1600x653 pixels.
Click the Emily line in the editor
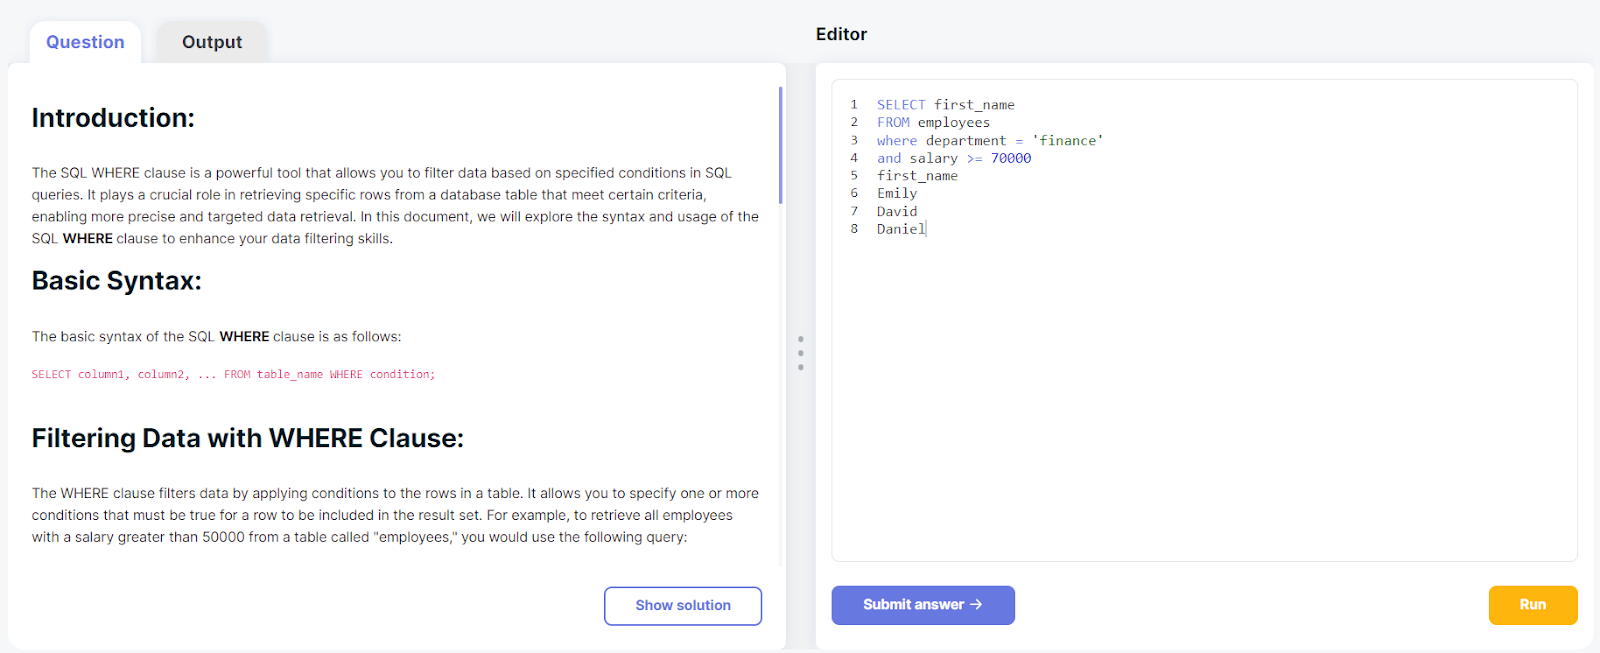896,194
